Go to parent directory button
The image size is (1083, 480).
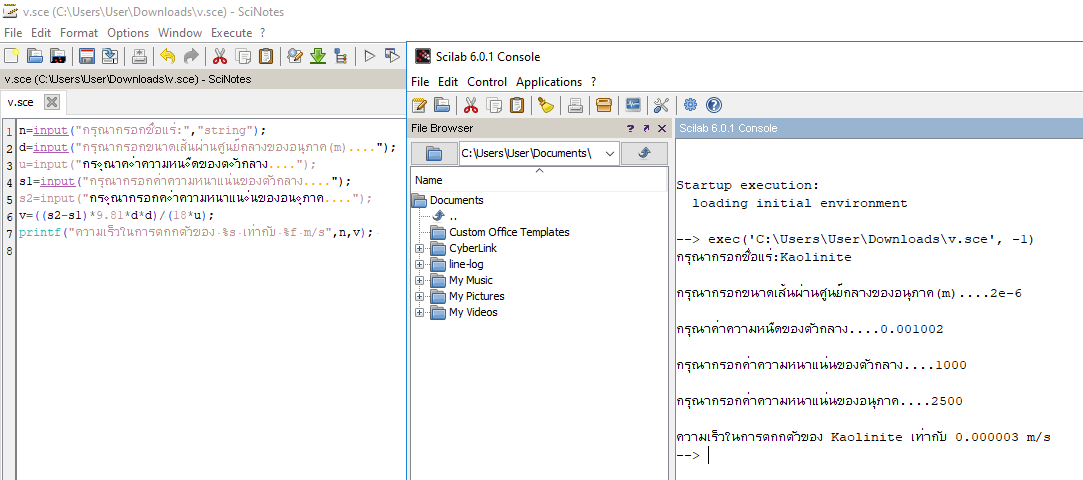pos(644,154)
